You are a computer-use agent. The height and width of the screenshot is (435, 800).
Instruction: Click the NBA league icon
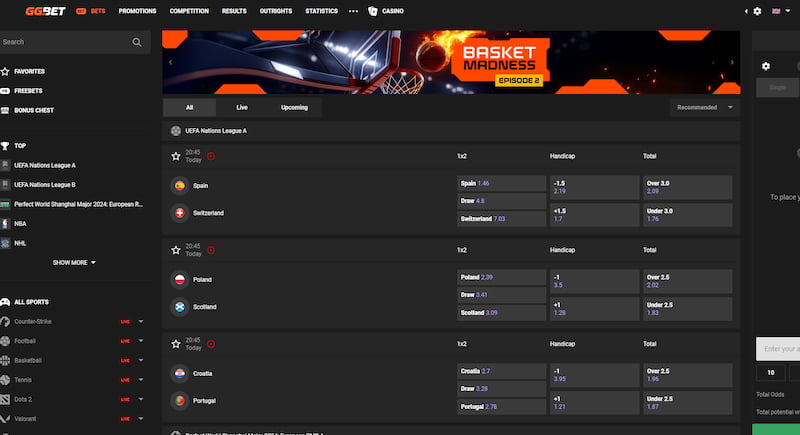5,223
